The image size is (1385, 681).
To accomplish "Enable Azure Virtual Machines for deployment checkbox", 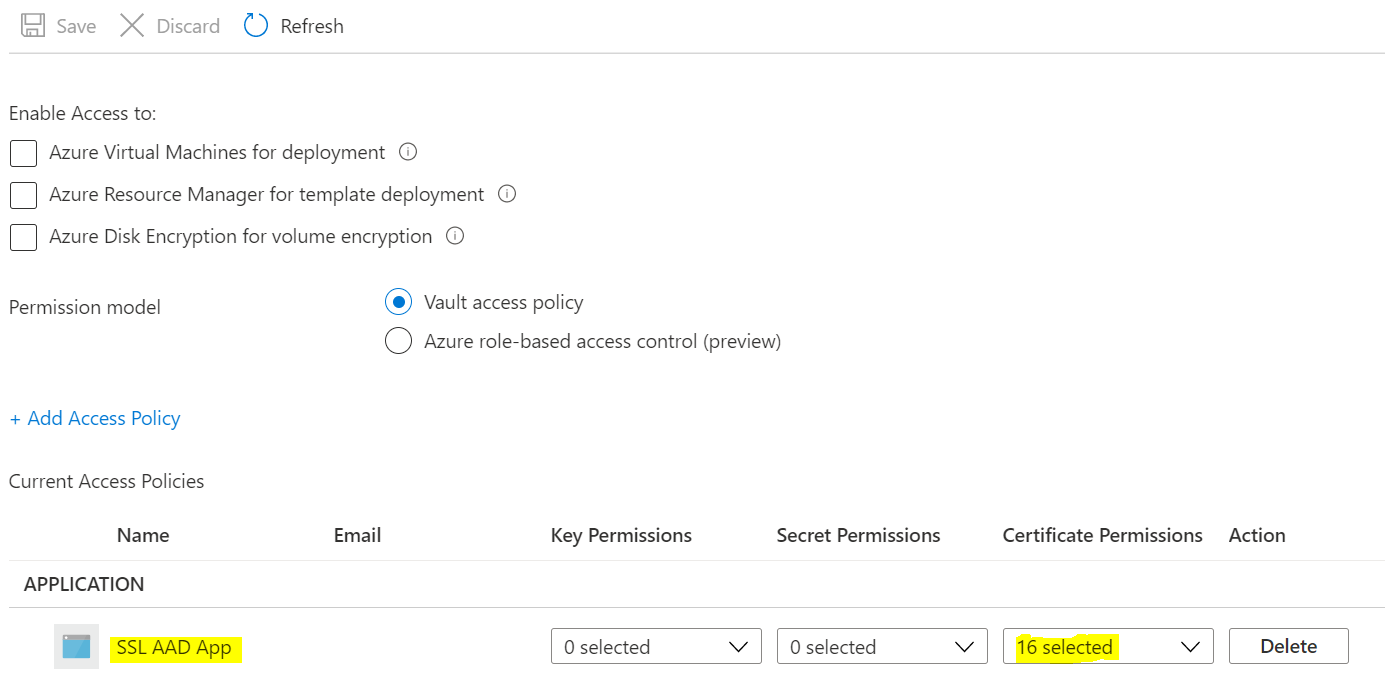I will (23, 153).
